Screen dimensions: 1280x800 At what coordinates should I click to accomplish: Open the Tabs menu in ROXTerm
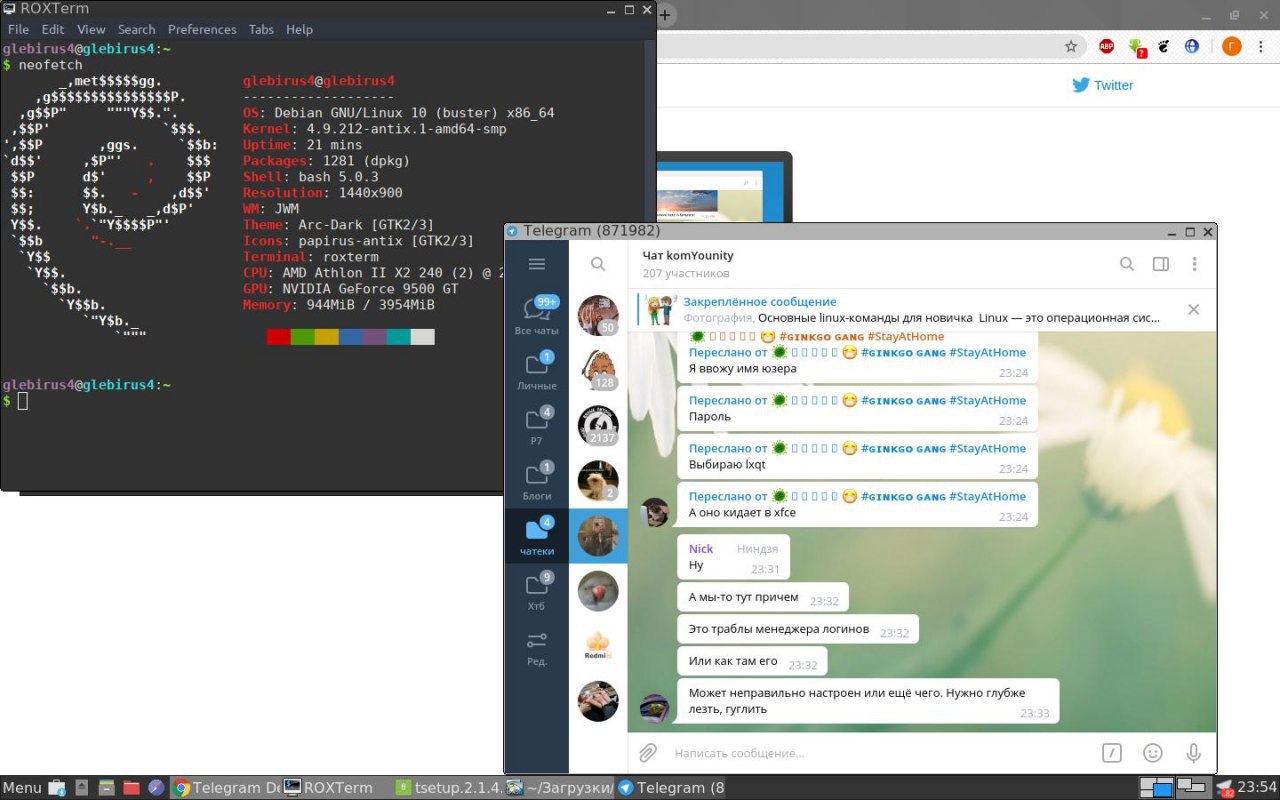(x=261, y=29)
